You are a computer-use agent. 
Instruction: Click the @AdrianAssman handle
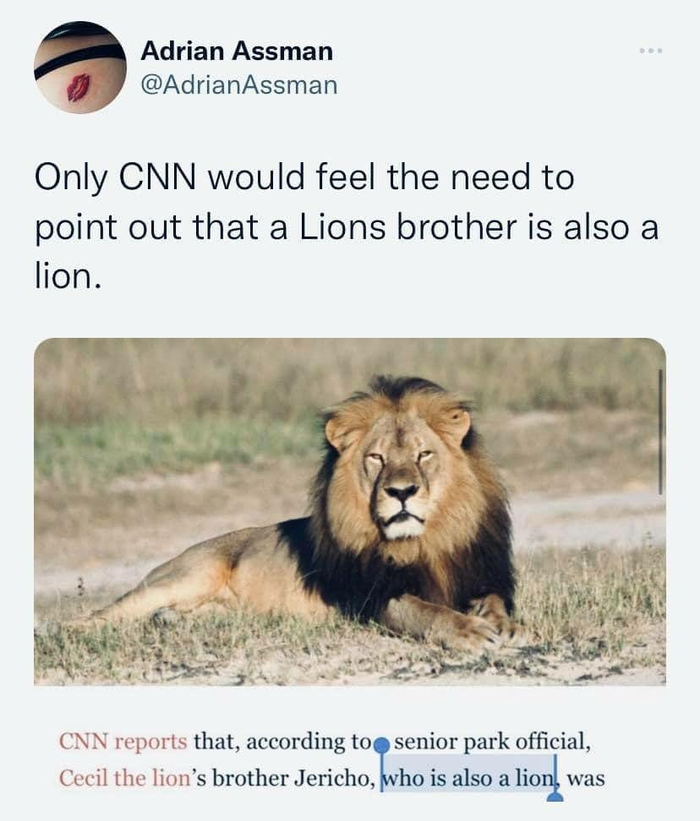pyautogui.click(x=239, y=86)
